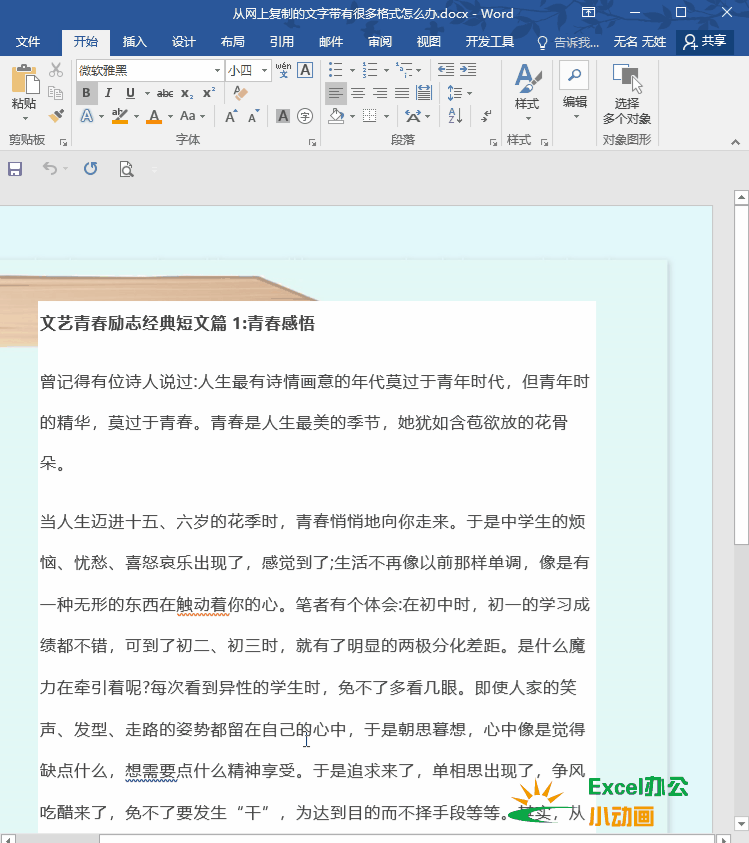Toggle Bold formatting

86,93
